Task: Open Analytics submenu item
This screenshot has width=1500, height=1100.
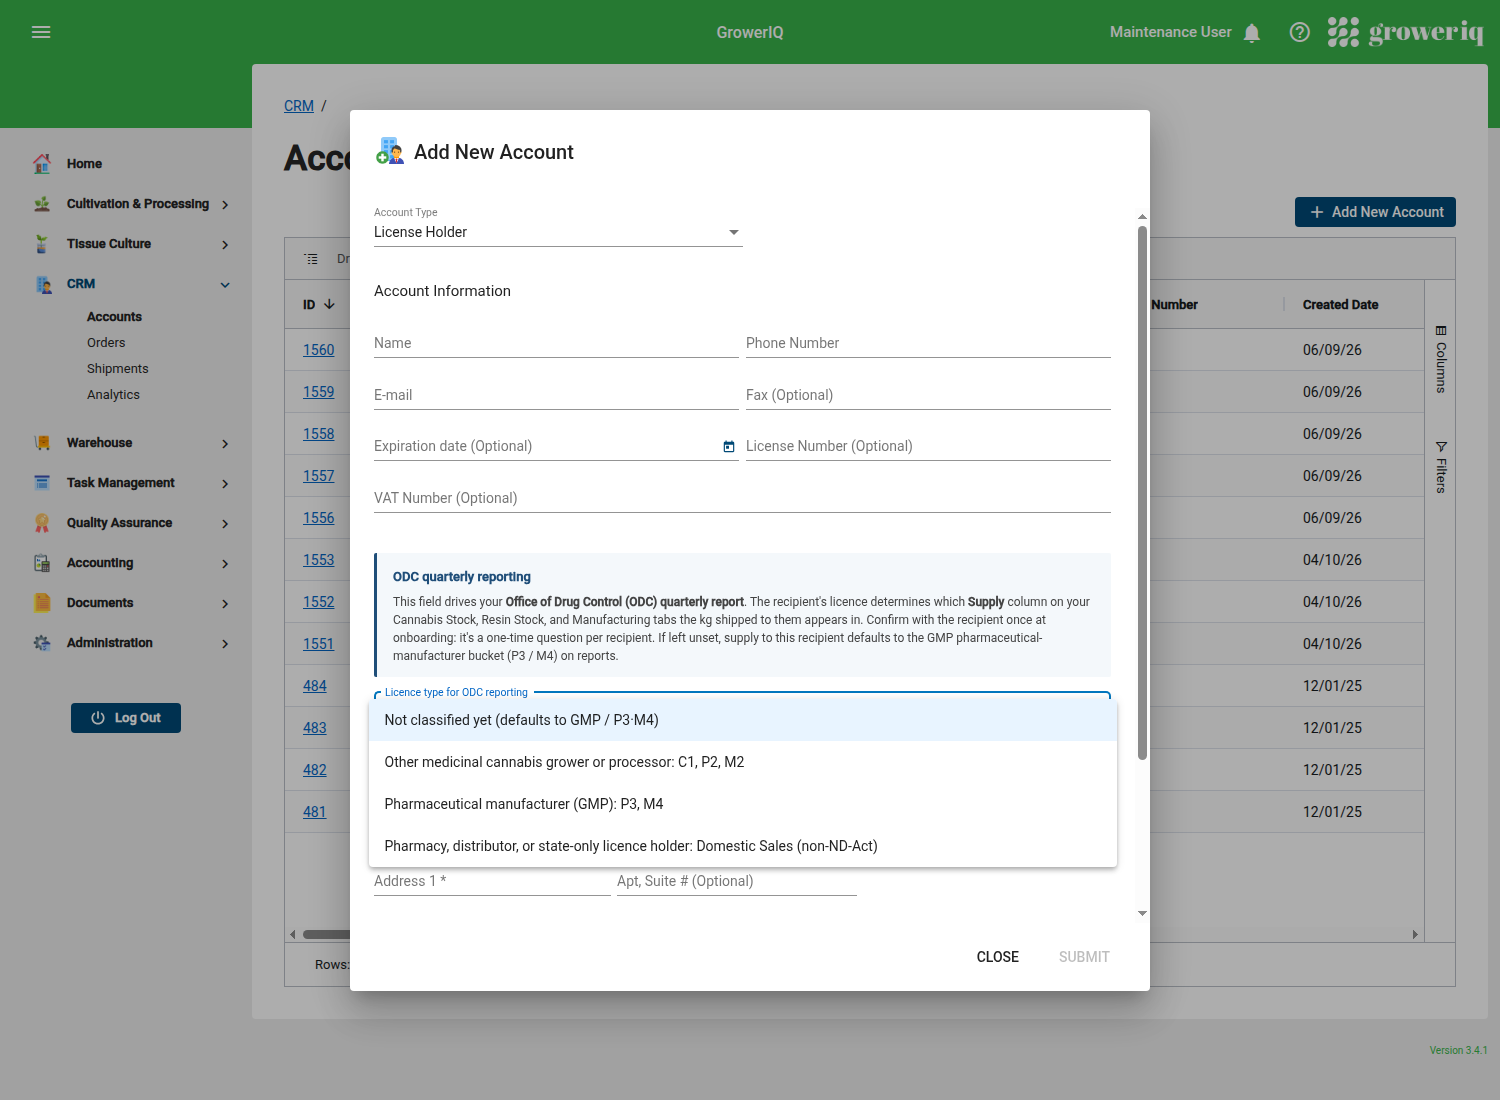Action: pyautogui.click(x=113, y=395)
